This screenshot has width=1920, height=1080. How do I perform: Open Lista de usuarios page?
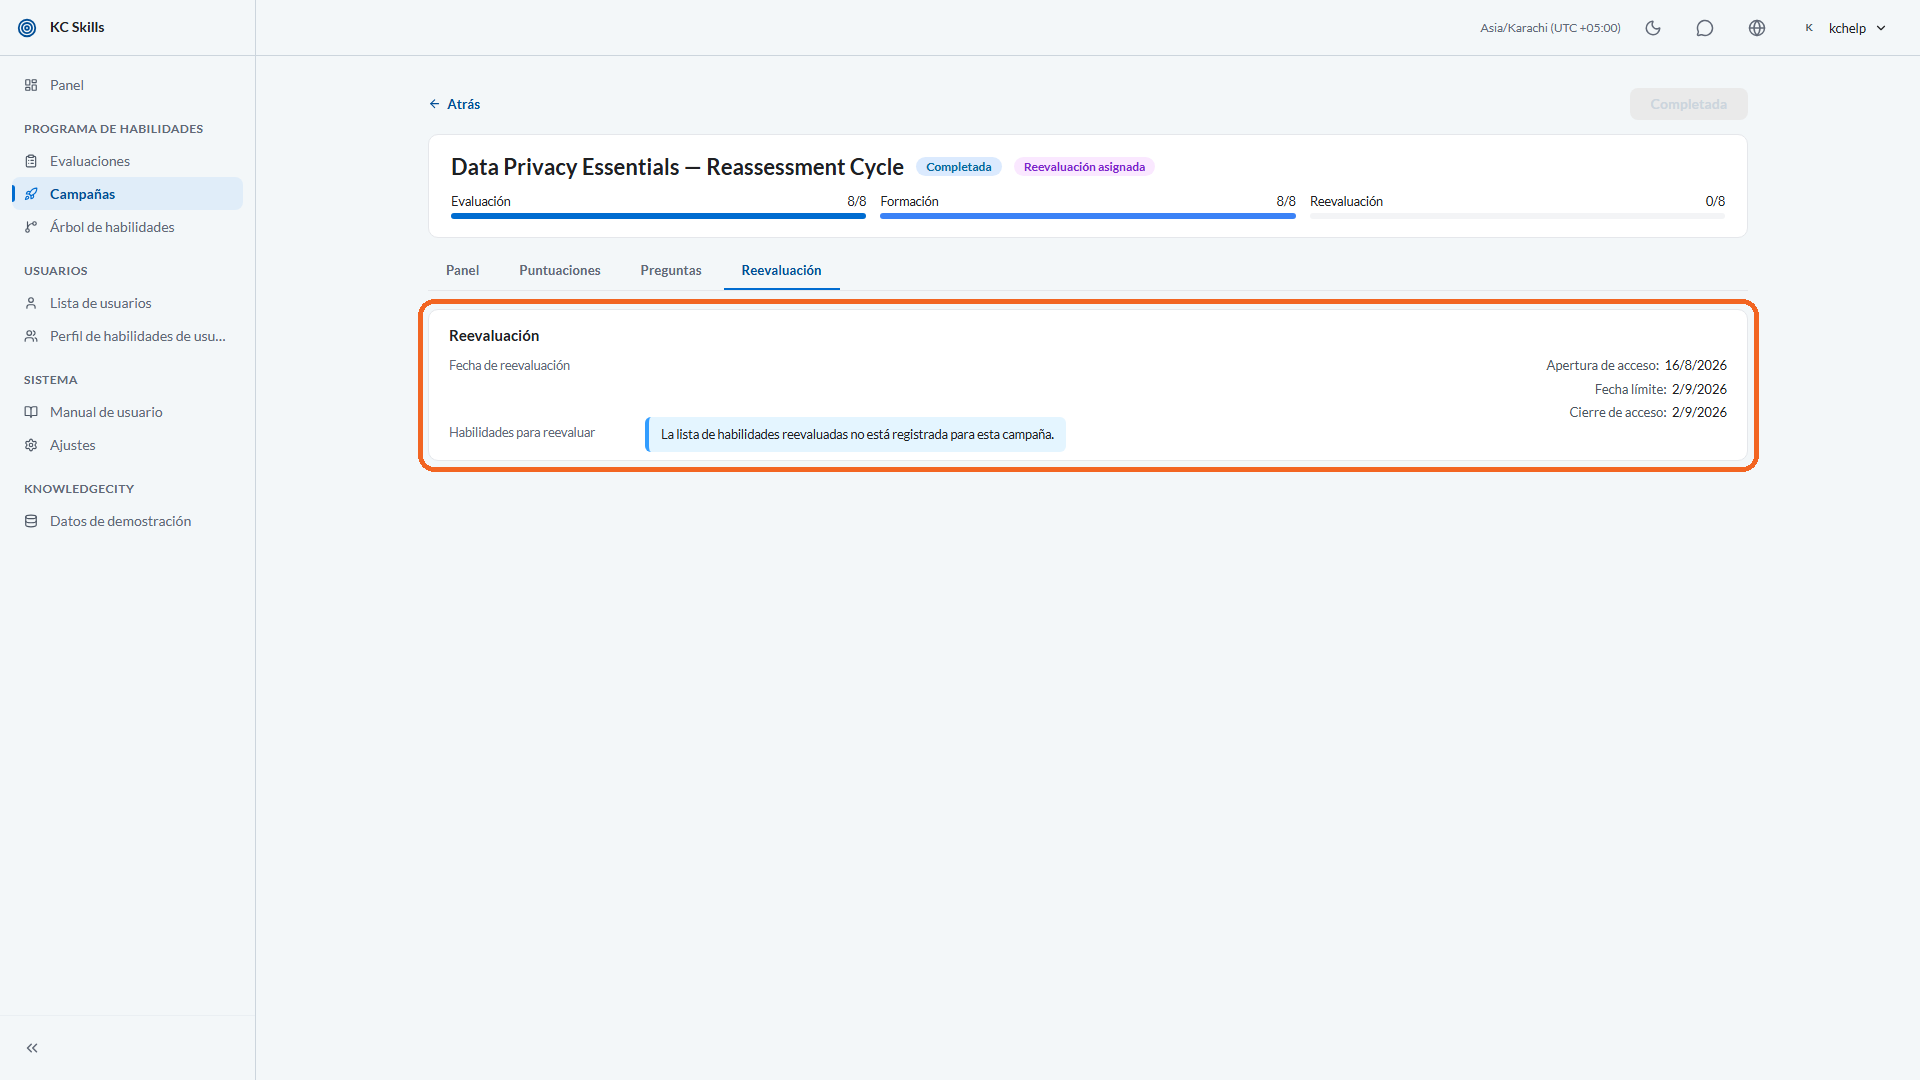[127, 303]
